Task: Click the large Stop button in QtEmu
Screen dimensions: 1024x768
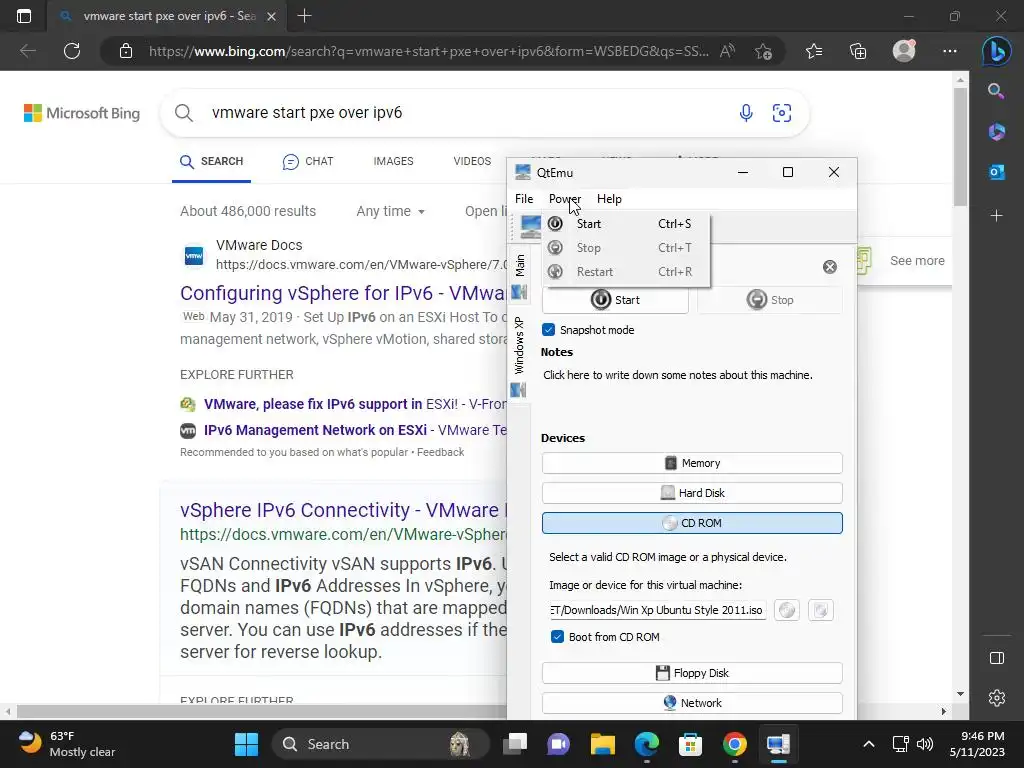Action: (x=770, y=300)
